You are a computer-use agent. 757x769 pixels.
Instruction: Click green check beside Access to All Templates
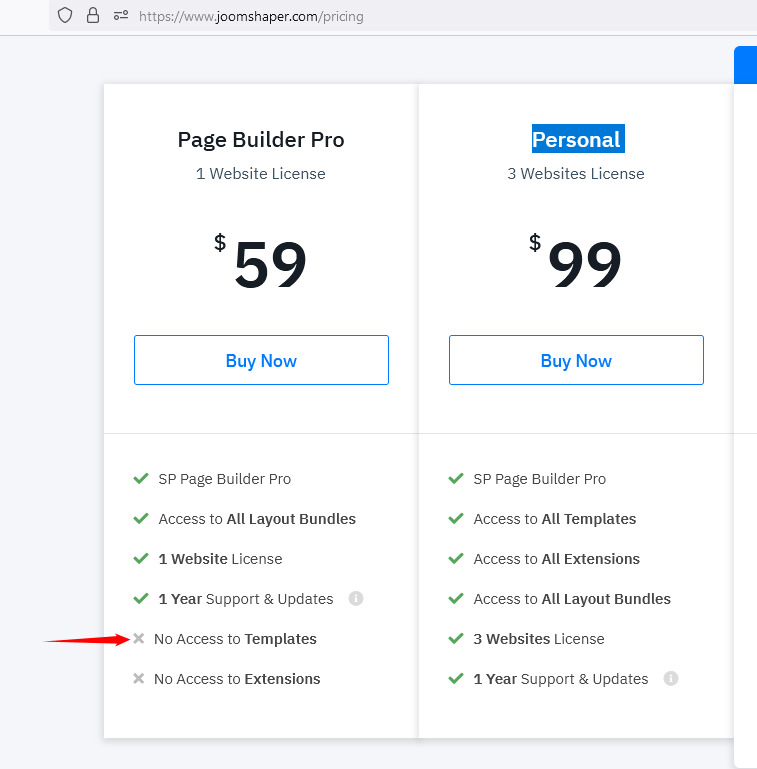click(x=456, y=519)
